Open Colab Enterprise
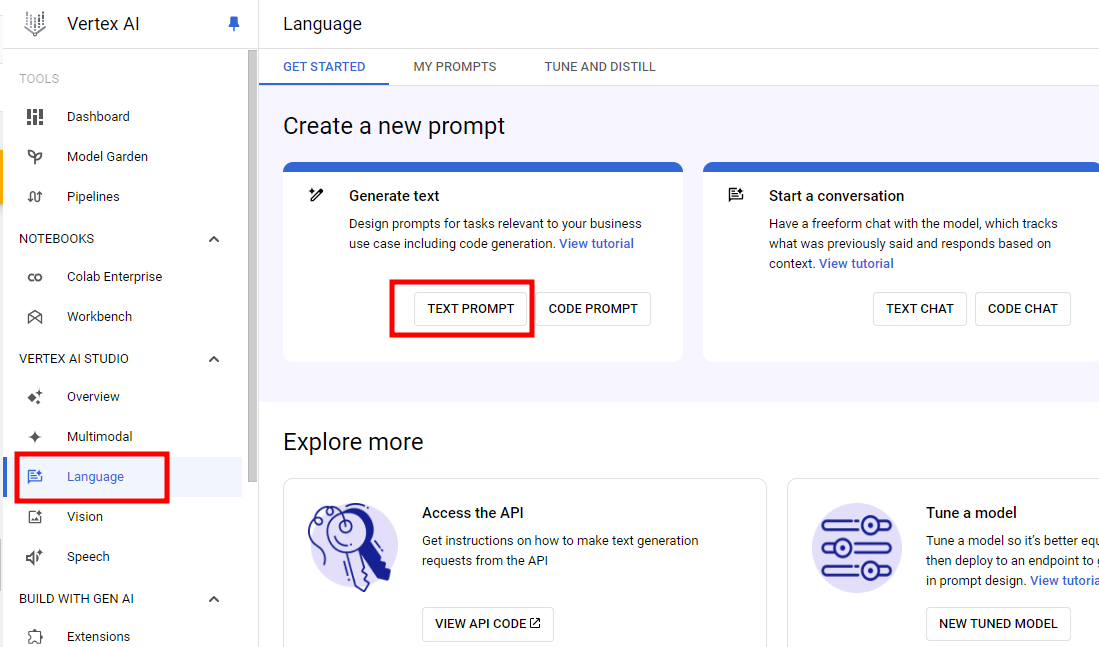 (114, 277)
